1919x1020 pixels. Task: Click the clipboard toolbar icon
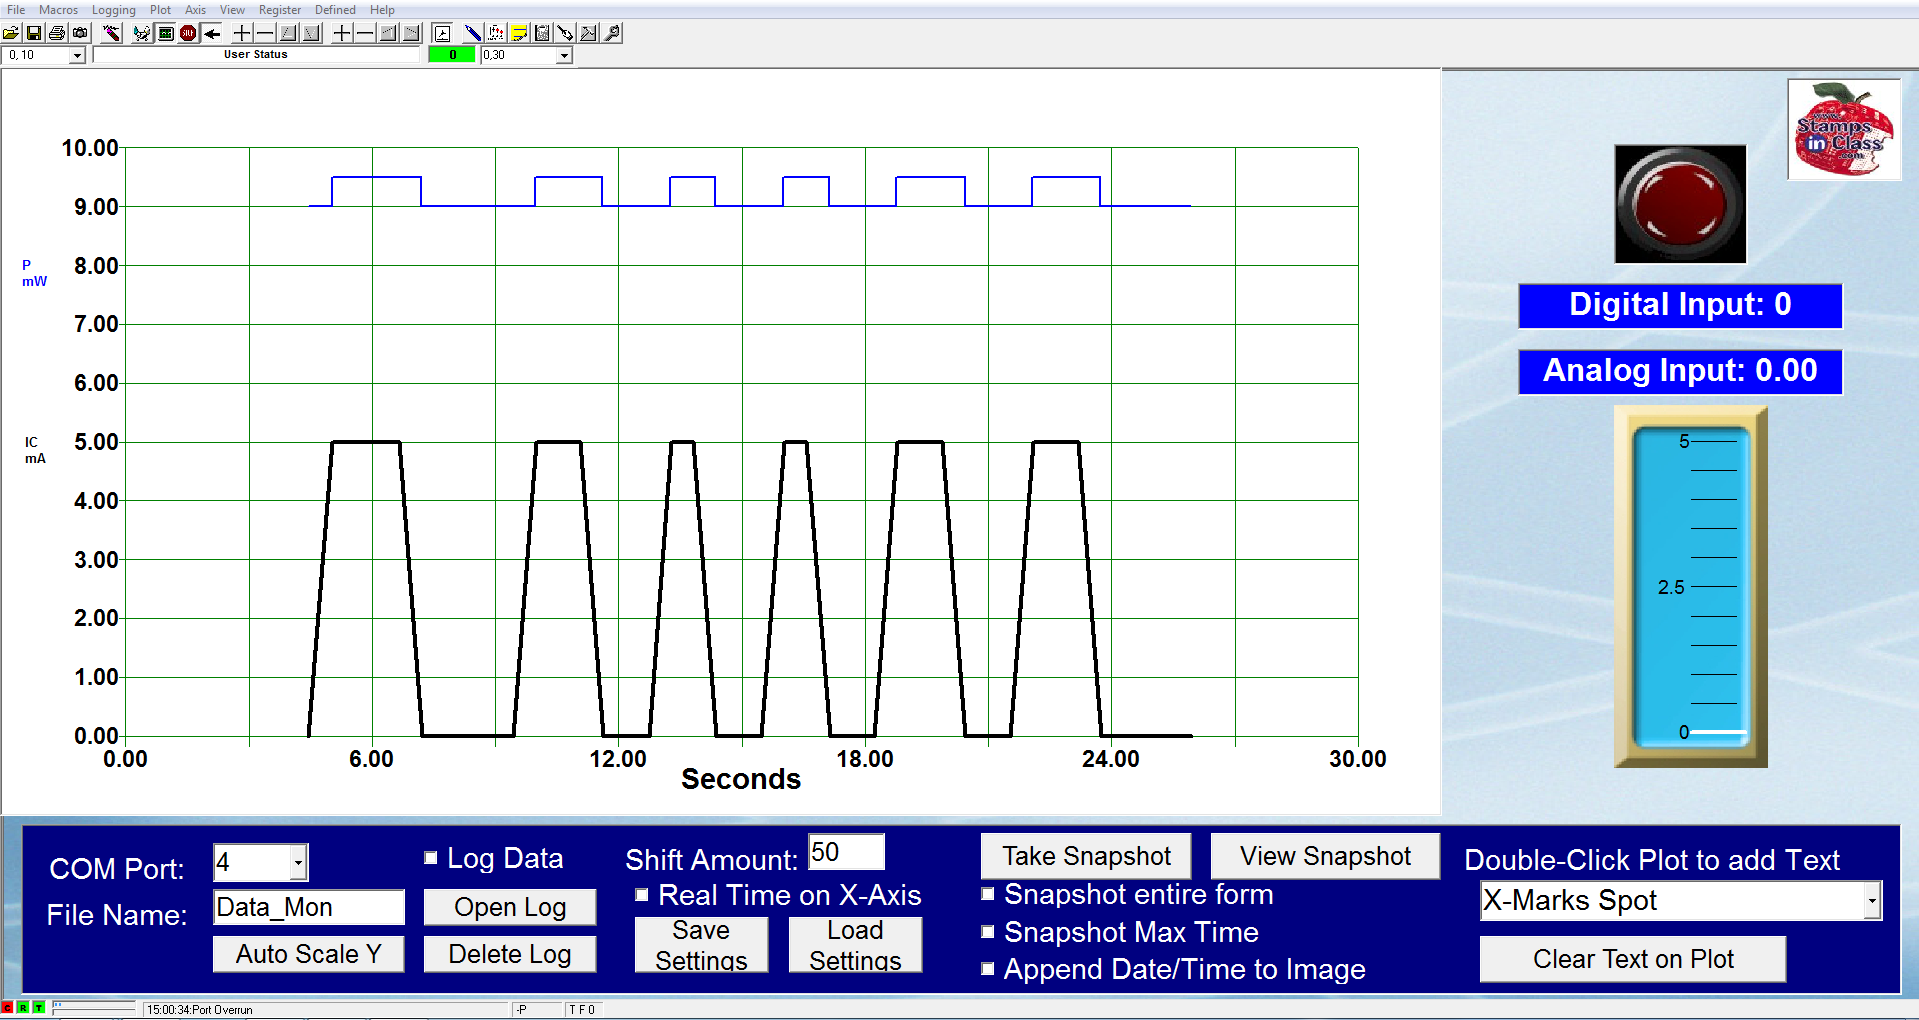point(542,33)
